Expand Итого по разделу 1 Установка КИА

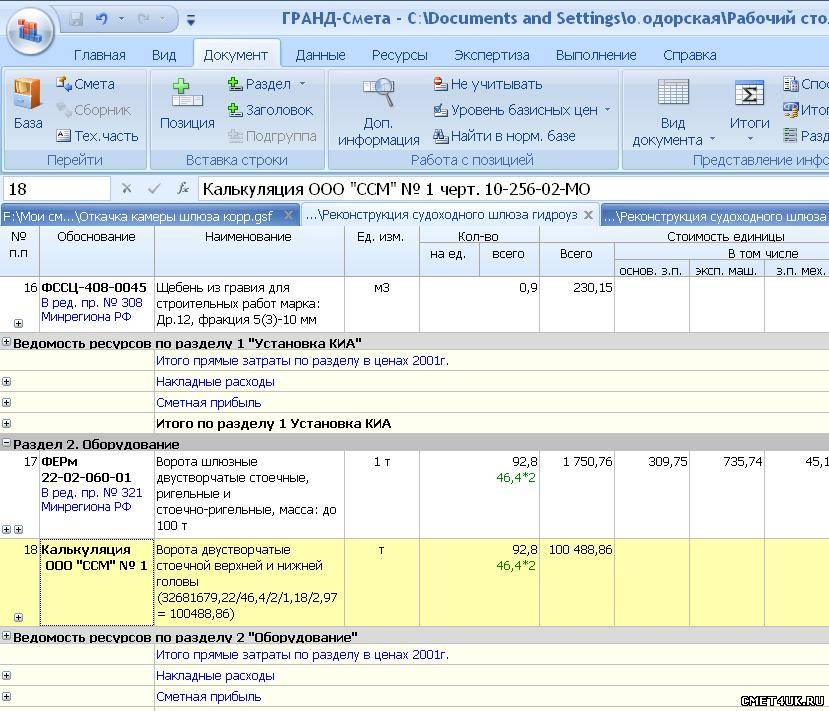tap(6, 423)
